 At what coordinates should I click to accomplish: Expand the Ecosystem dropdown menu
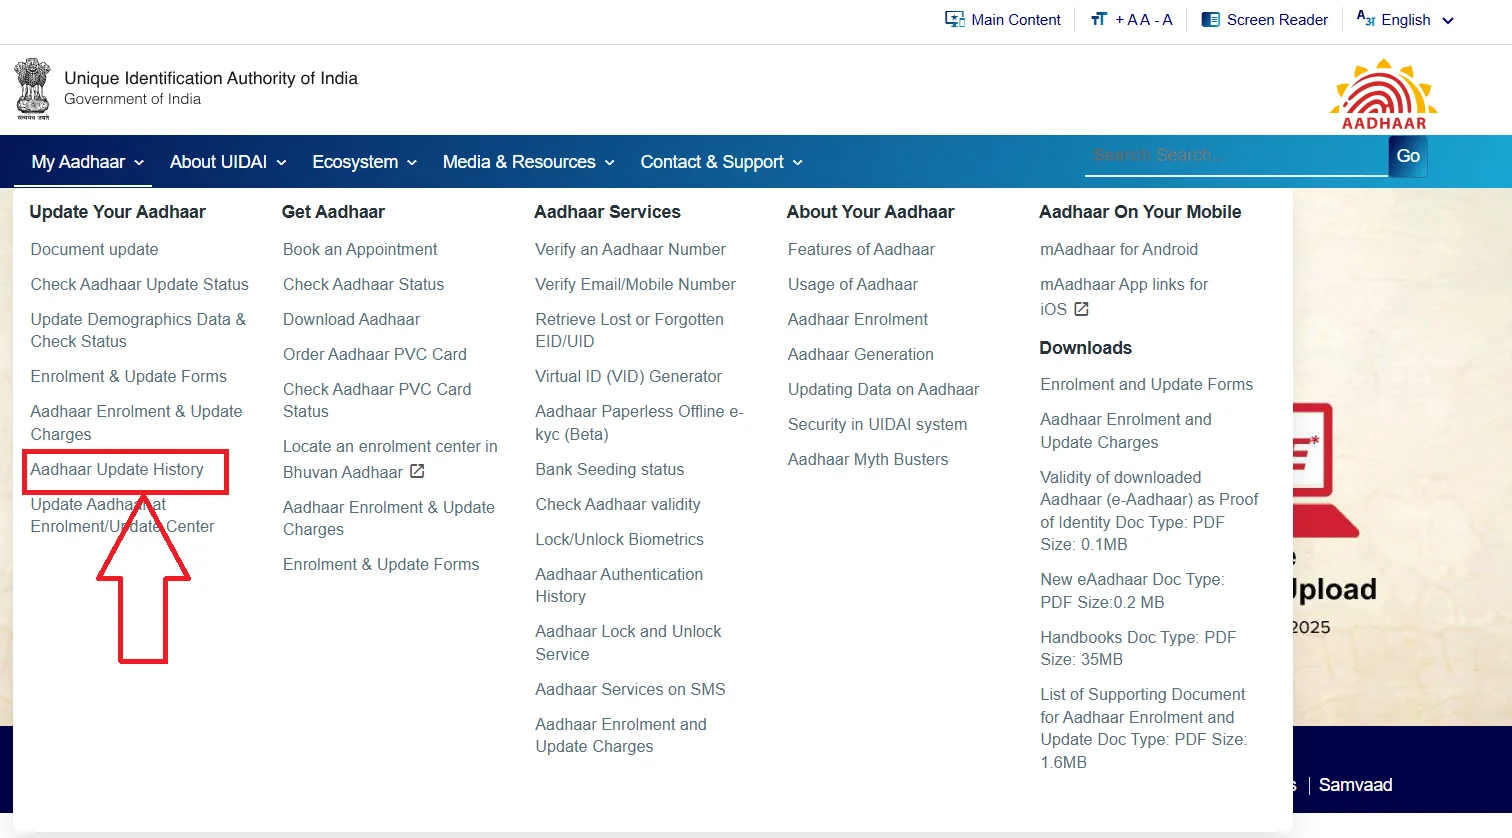364,162
